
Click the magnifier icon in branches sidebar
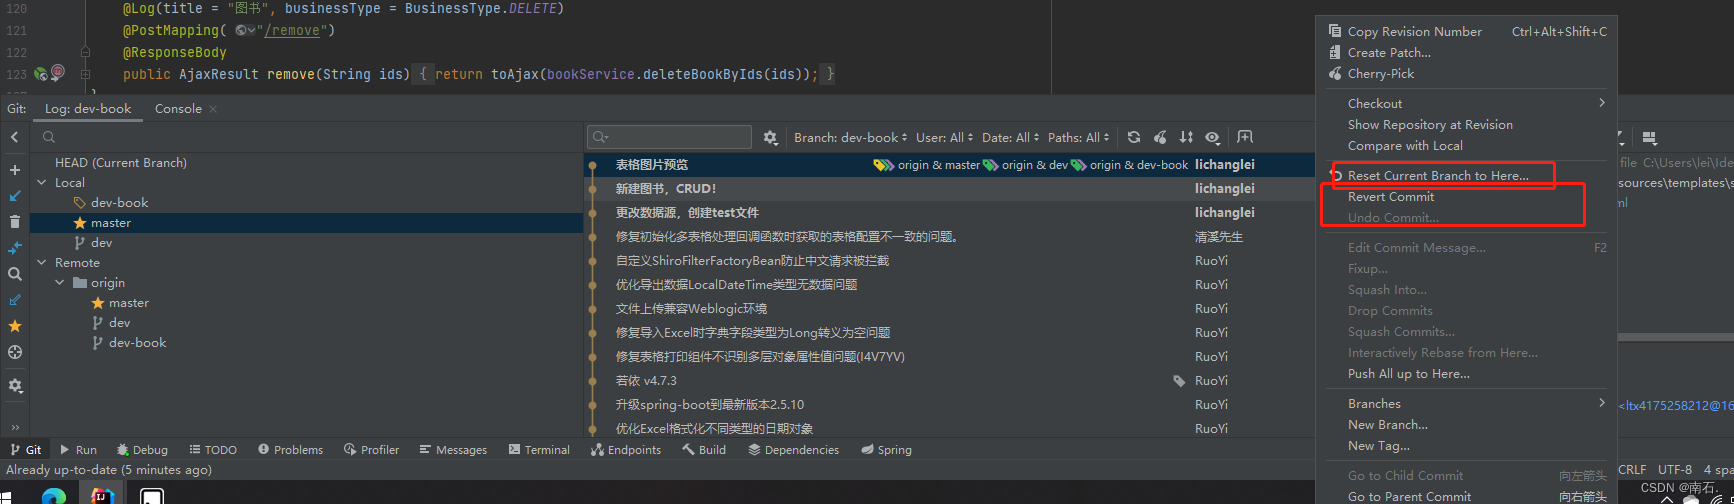(15, 274)
